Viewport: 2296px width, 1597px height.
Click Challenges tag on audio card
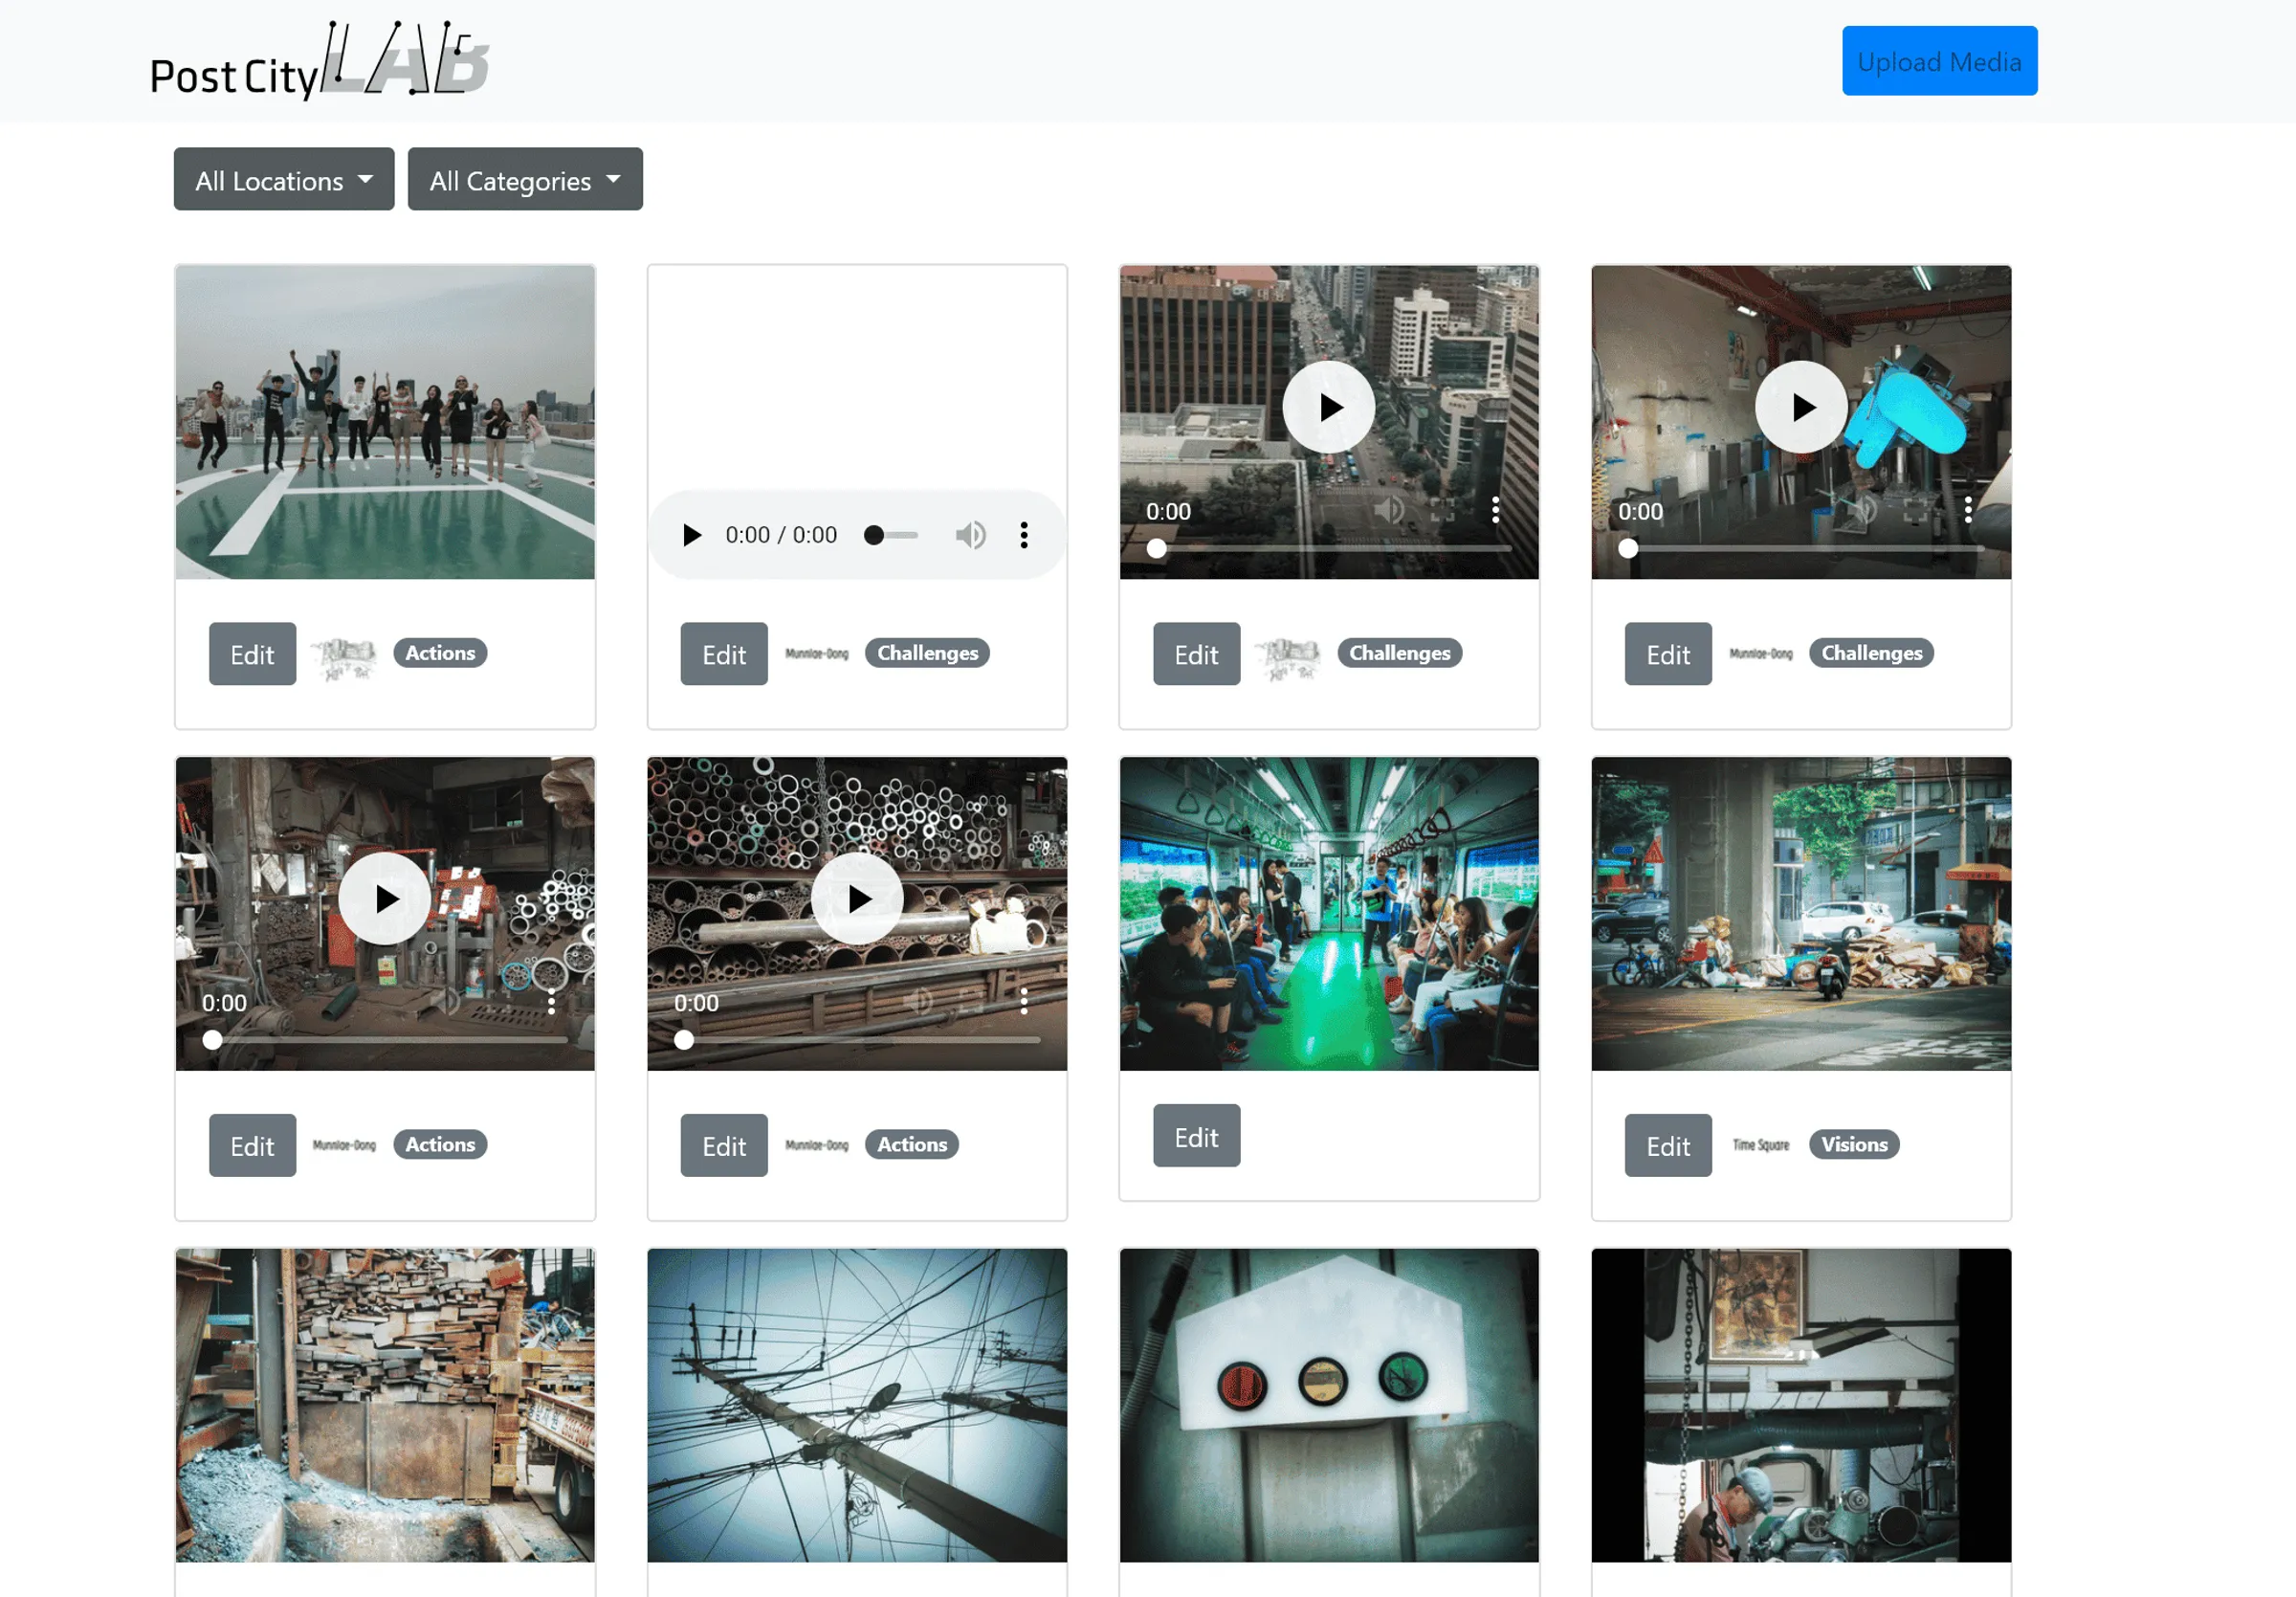pos(927,653)
